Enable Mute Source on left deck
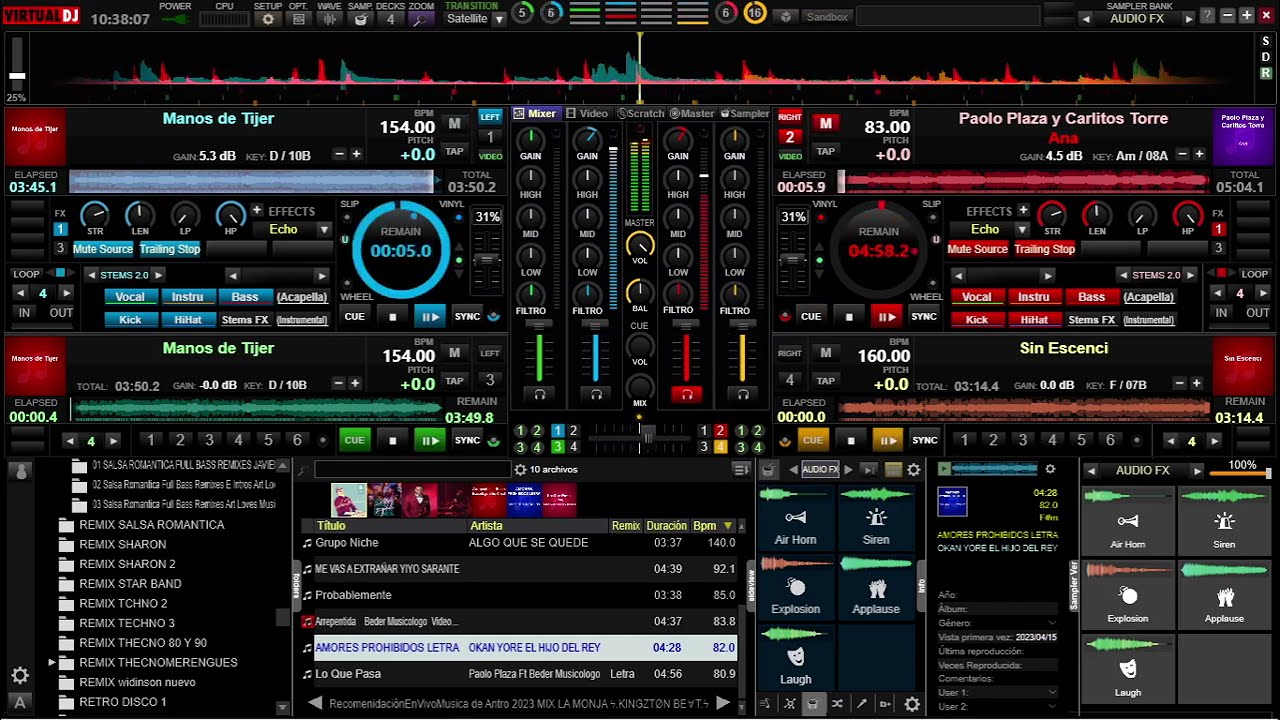Viewport: 1280px width, 720px height. click(103, 249)
